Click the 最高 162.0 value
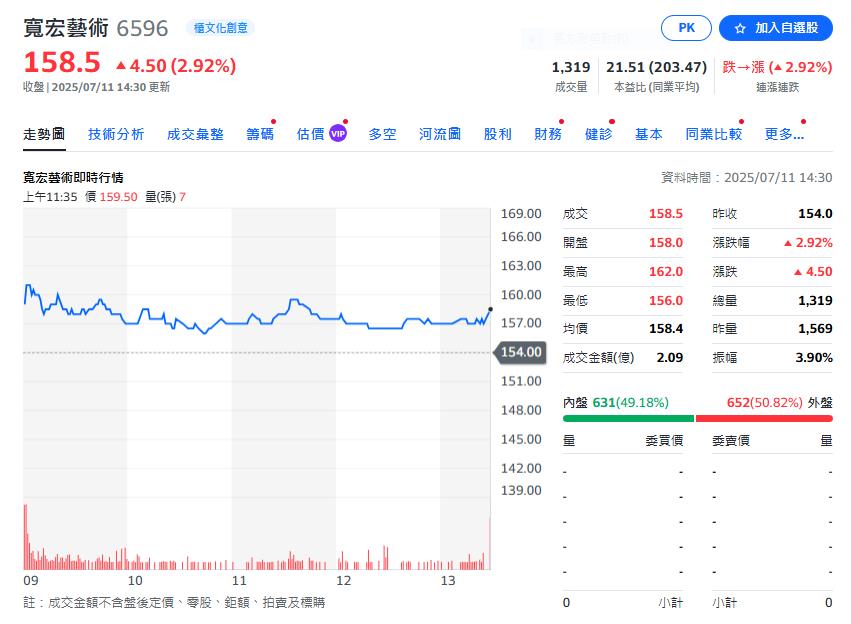 pos(666,271)
